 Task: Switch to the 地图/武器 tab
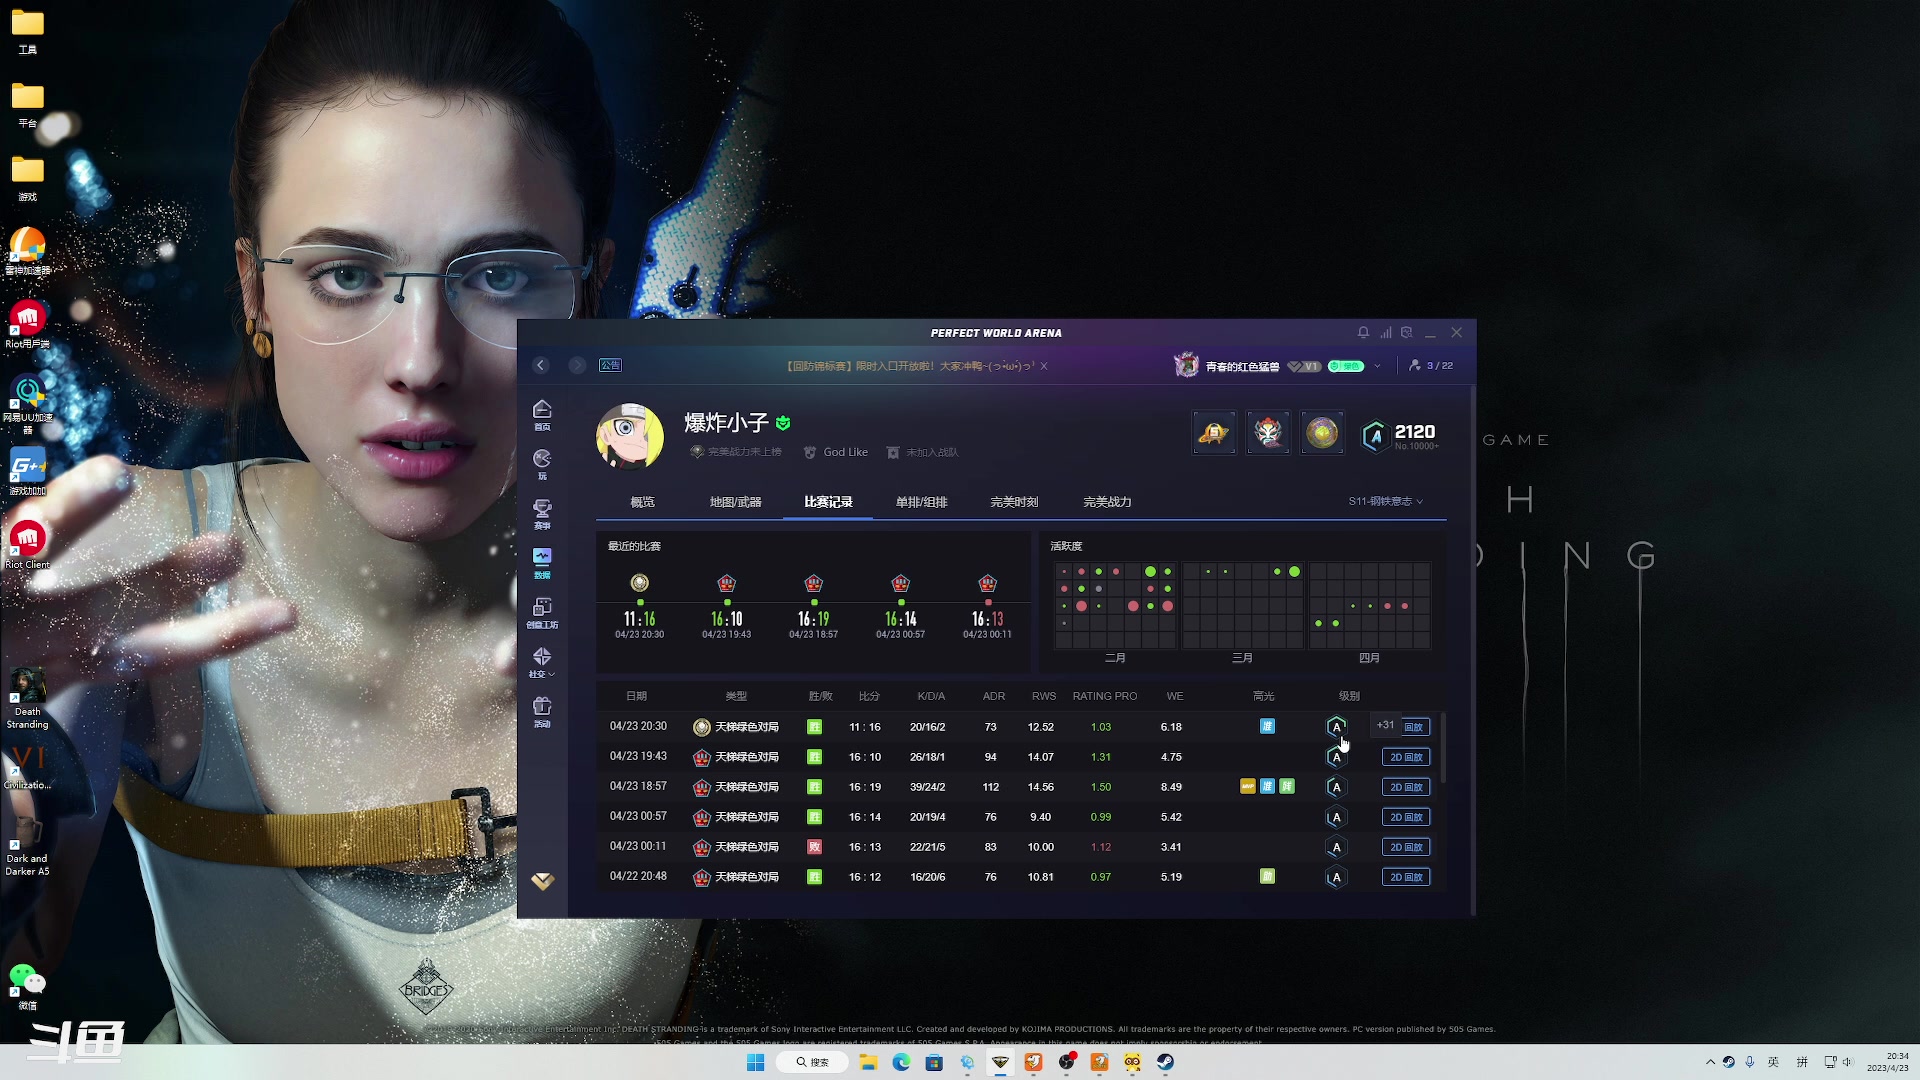coord(735,502)
